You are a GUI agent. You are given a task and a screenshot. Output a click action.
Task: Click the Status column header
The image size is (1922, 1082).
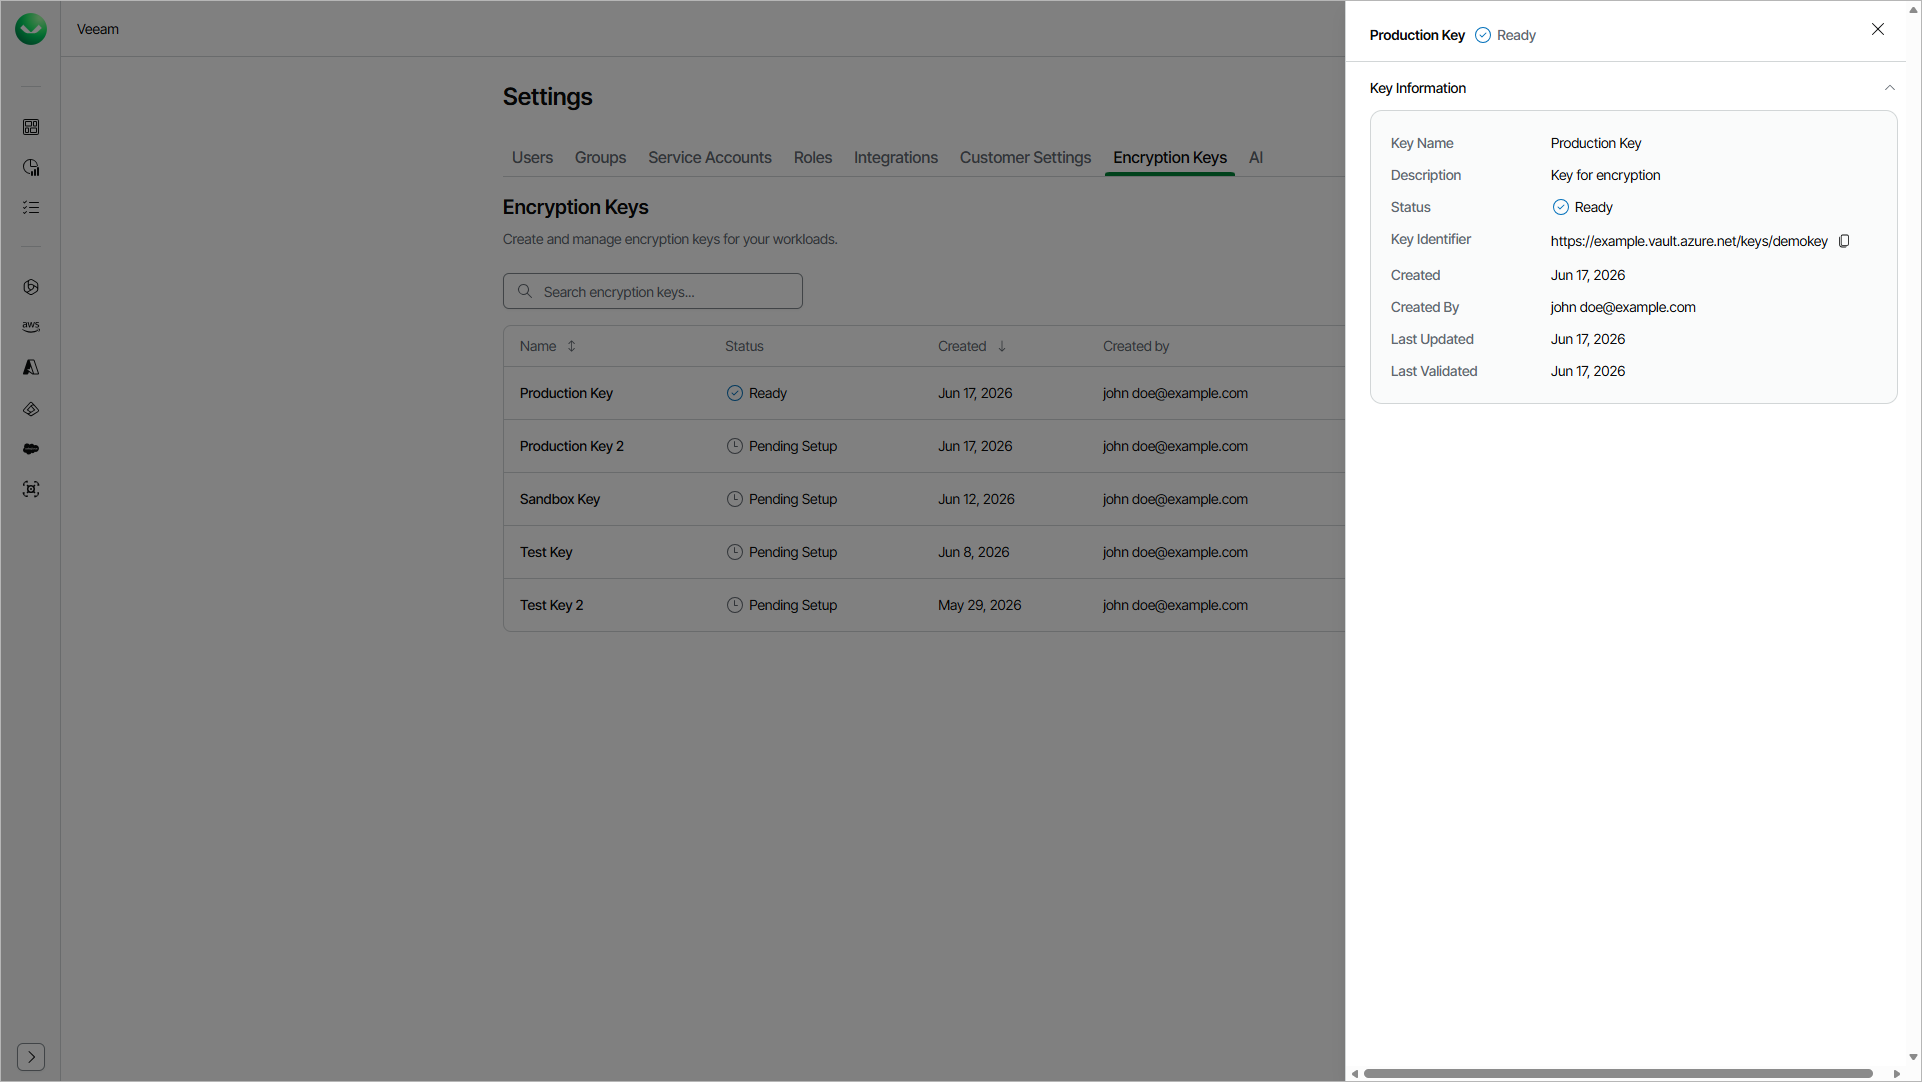744,346
